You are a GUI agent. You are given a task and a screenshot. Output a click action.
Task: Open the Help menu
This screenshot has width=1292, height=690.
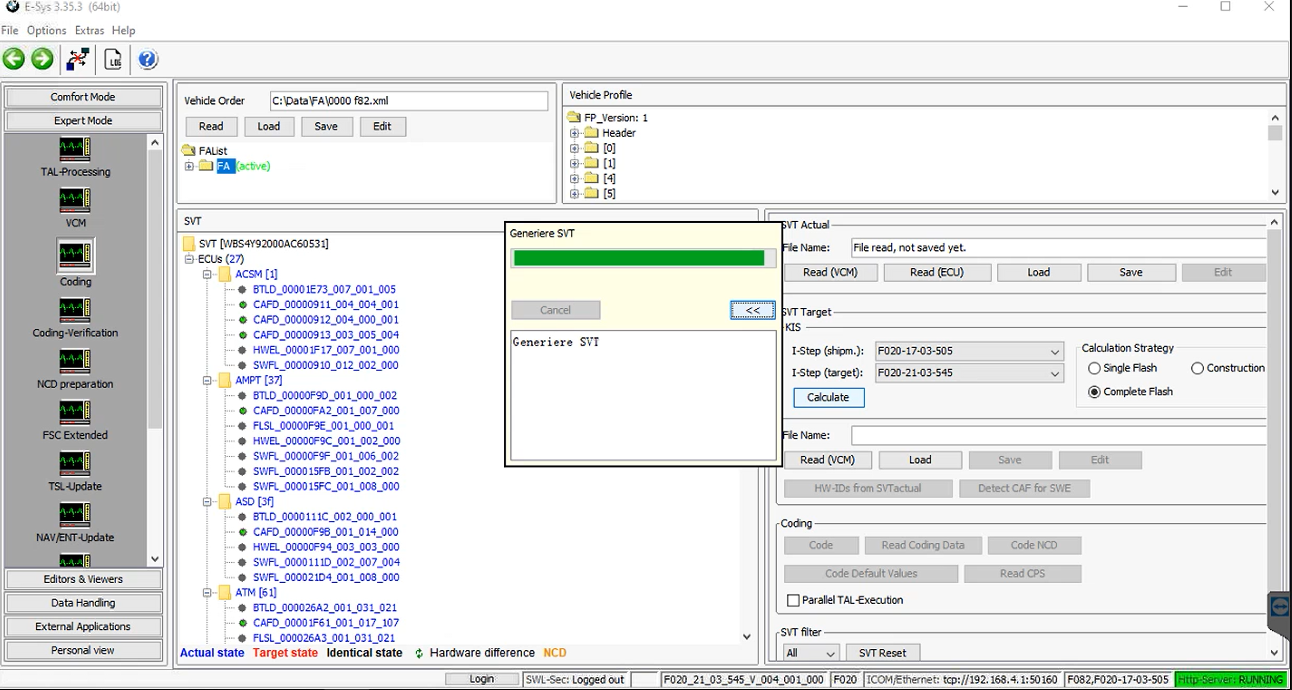coord(123,31)
